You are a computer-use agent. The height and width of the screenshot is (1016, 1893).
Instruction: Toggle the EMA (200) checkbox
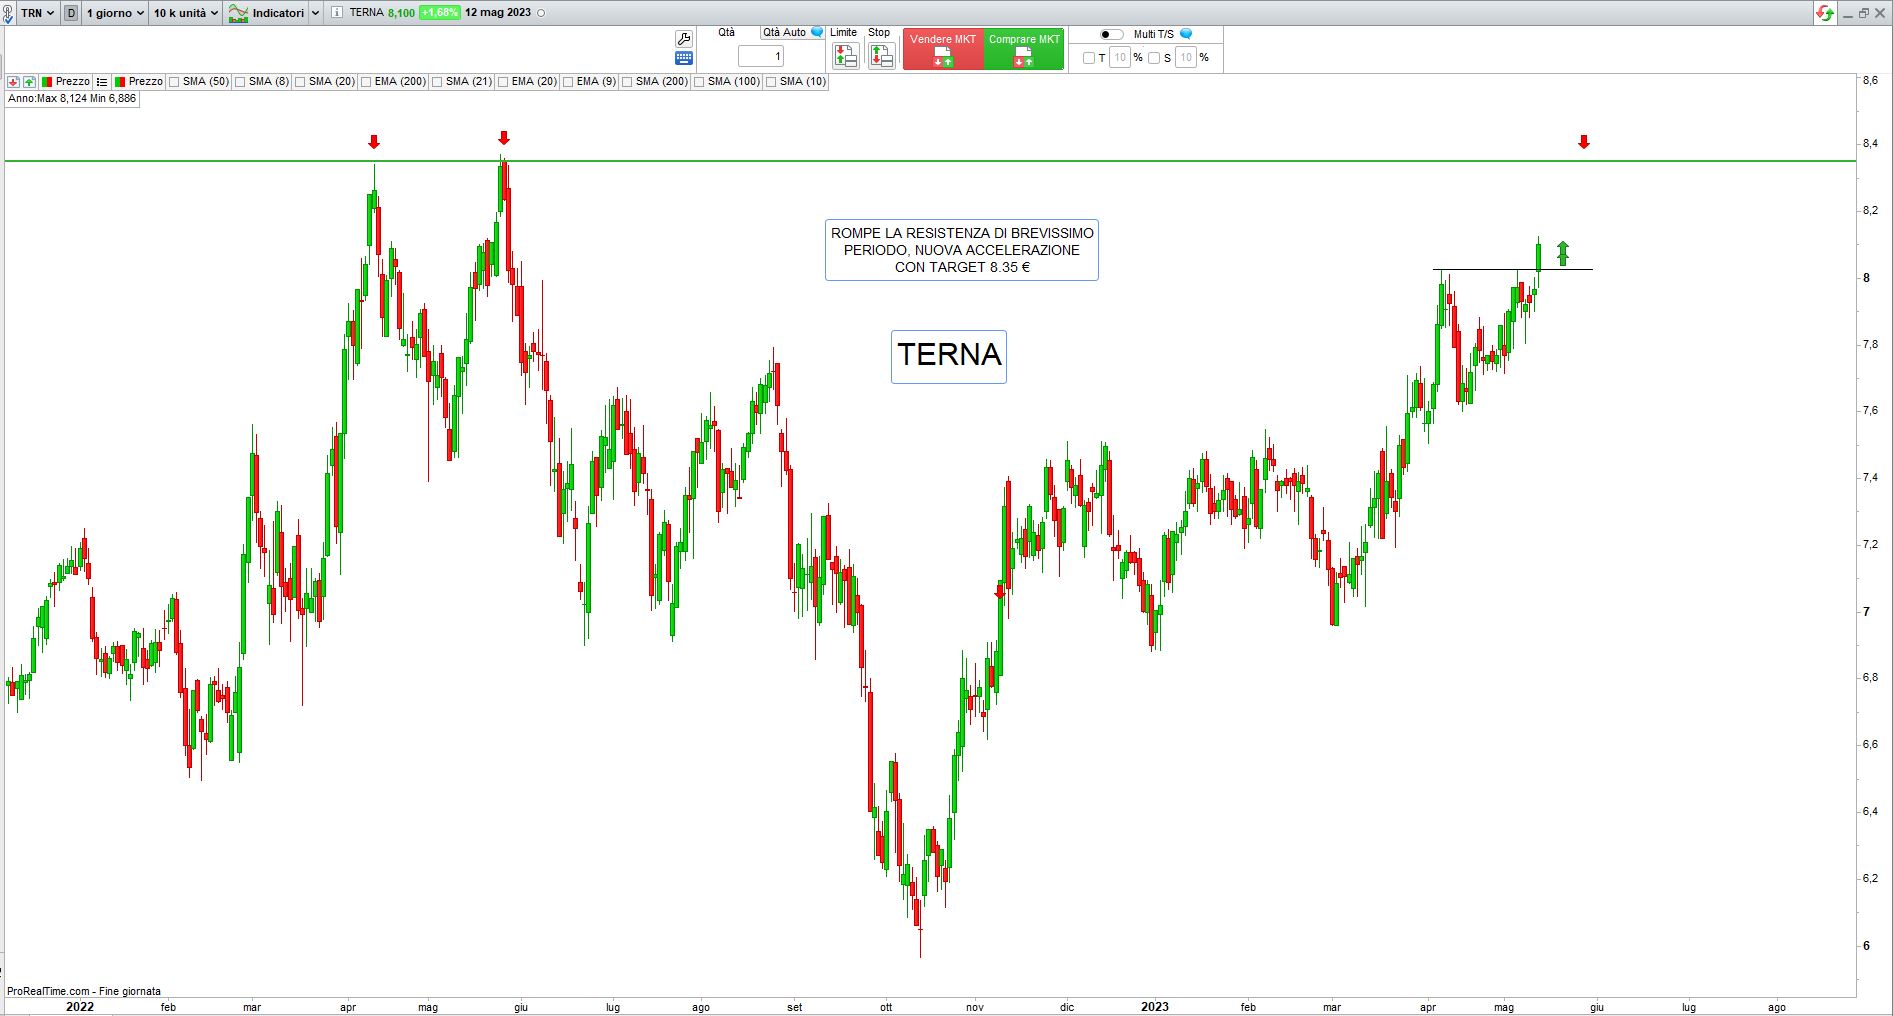click(367, 82)
